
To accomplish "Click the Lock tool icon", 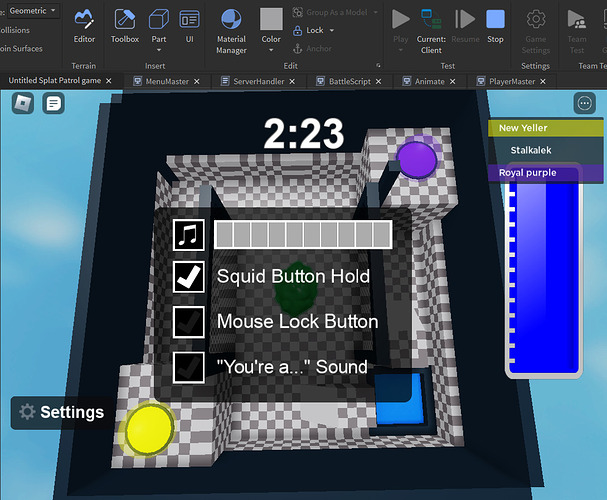I will point(297,30).
